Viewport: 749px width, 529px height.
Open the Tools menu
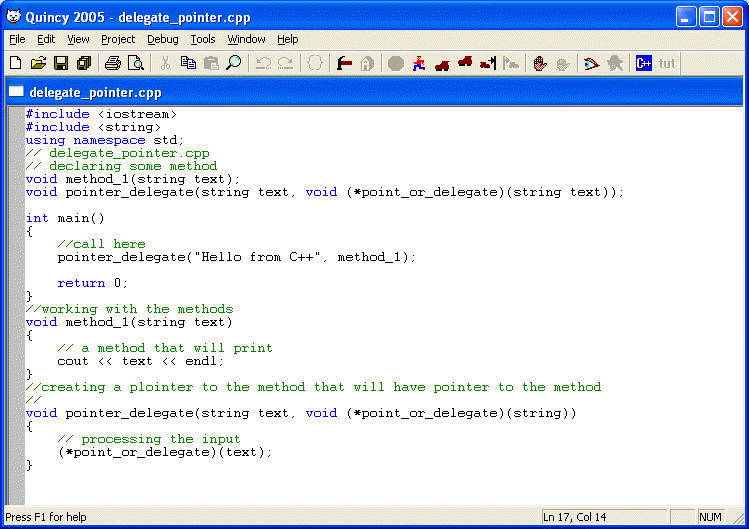tap(203, 39)
